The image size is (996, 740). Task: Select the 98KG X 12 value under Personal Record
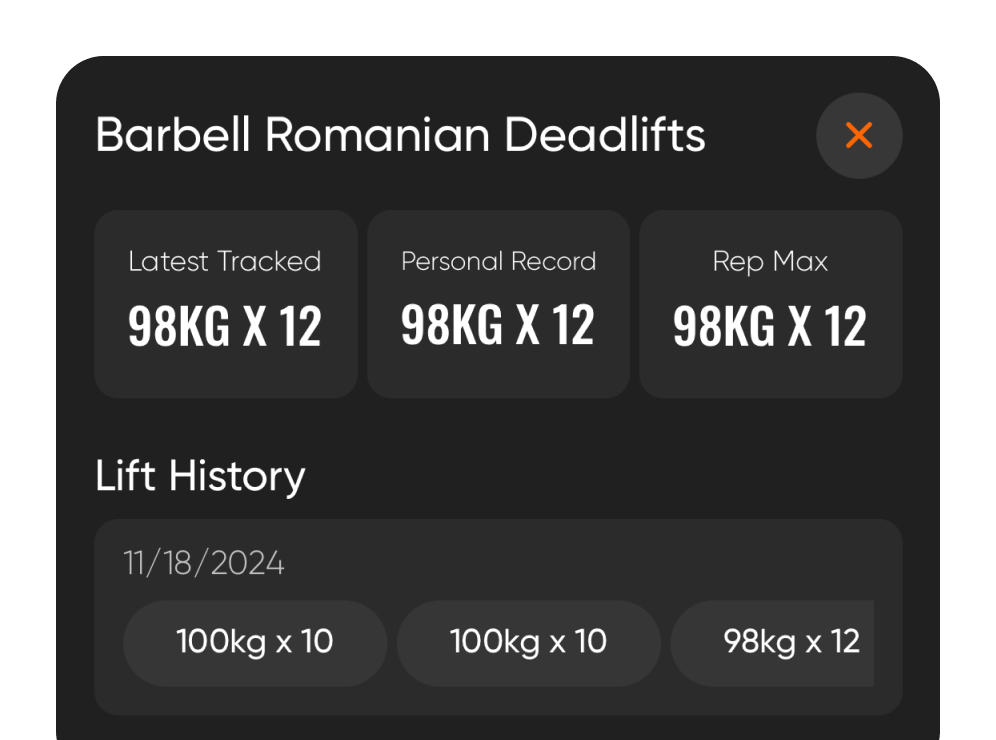[x=498, y=326]
